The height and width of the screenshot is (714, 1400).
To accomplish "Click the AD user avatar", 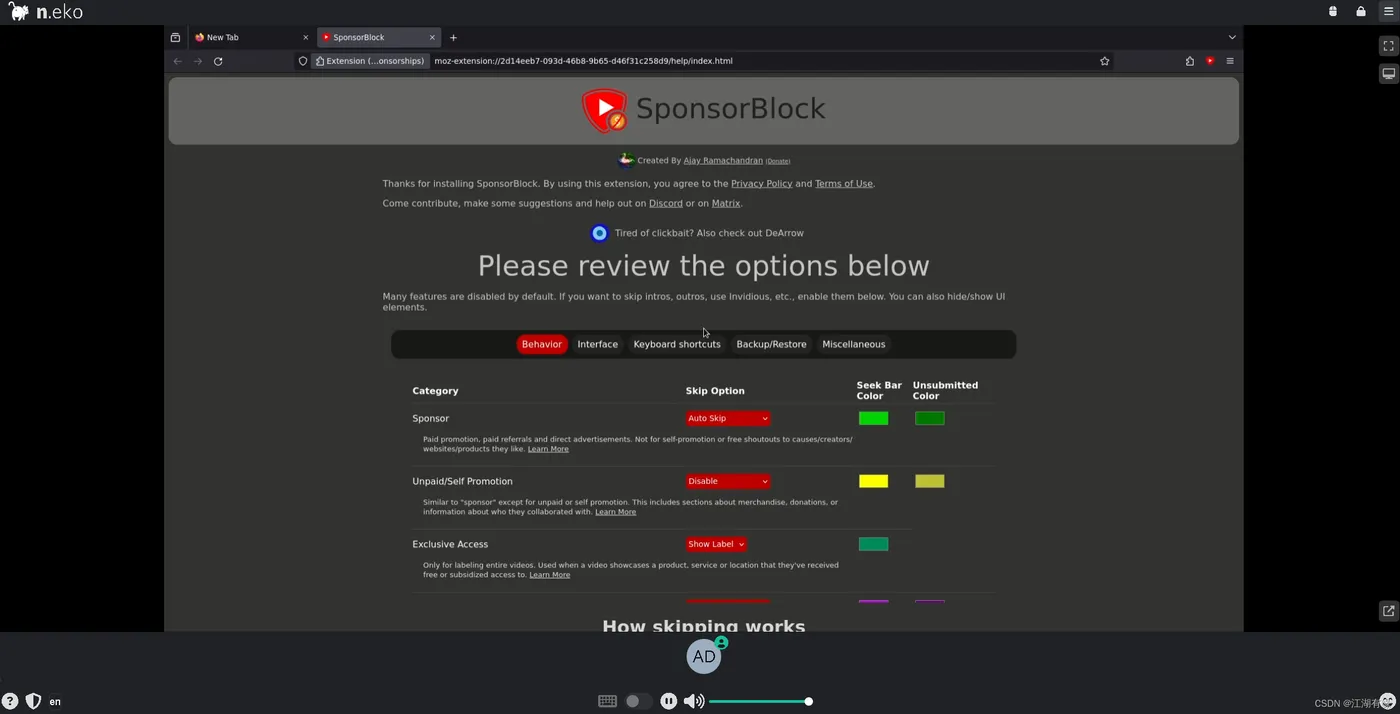I will pos(704,656).
